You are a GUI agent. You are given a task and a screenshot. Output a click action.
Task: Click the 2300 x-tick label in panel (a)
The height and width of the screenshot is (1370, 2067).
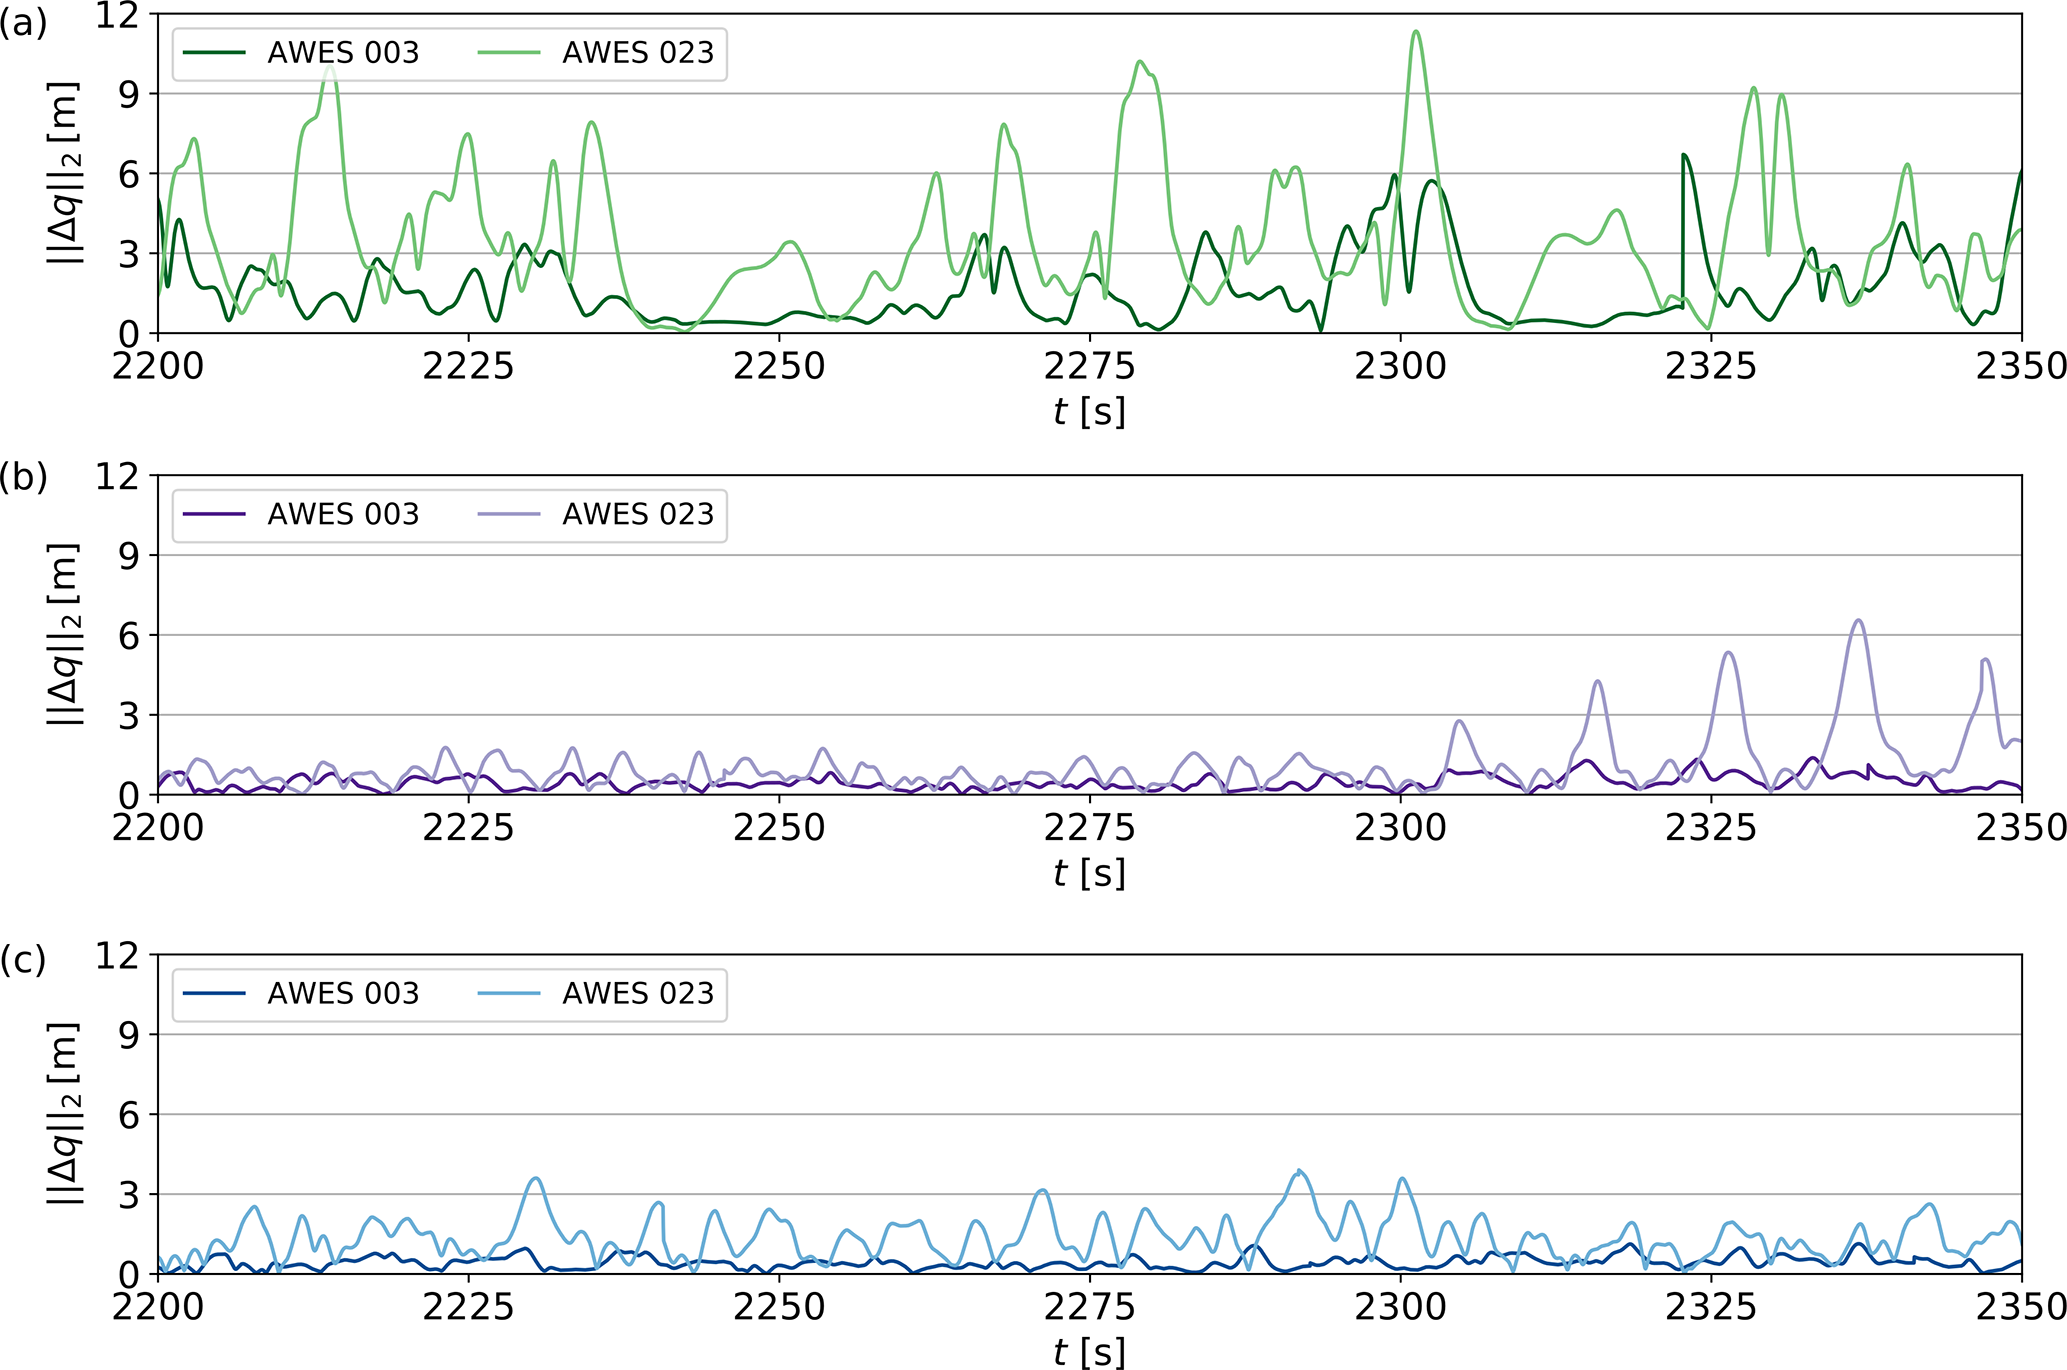(x=1400, y=367)
